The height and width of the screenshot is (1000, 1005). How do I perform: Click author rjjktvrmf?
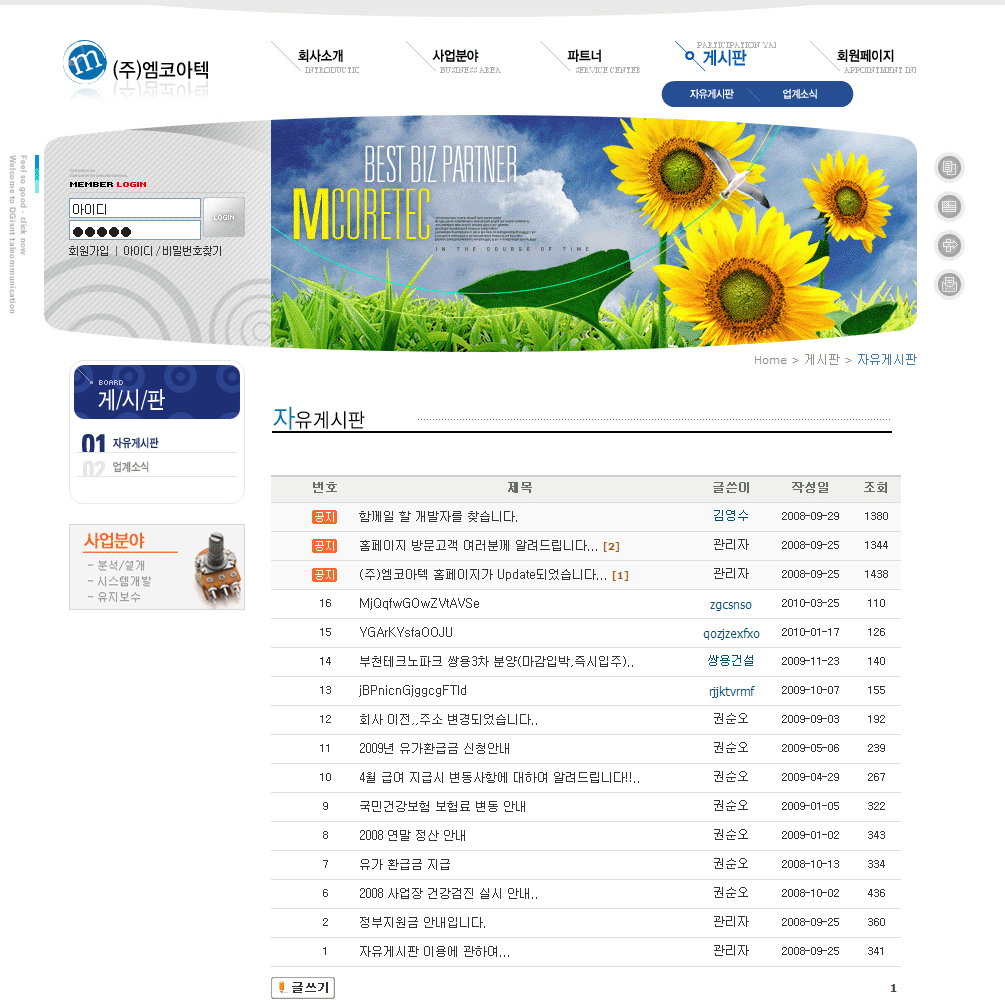coord(731,691)
